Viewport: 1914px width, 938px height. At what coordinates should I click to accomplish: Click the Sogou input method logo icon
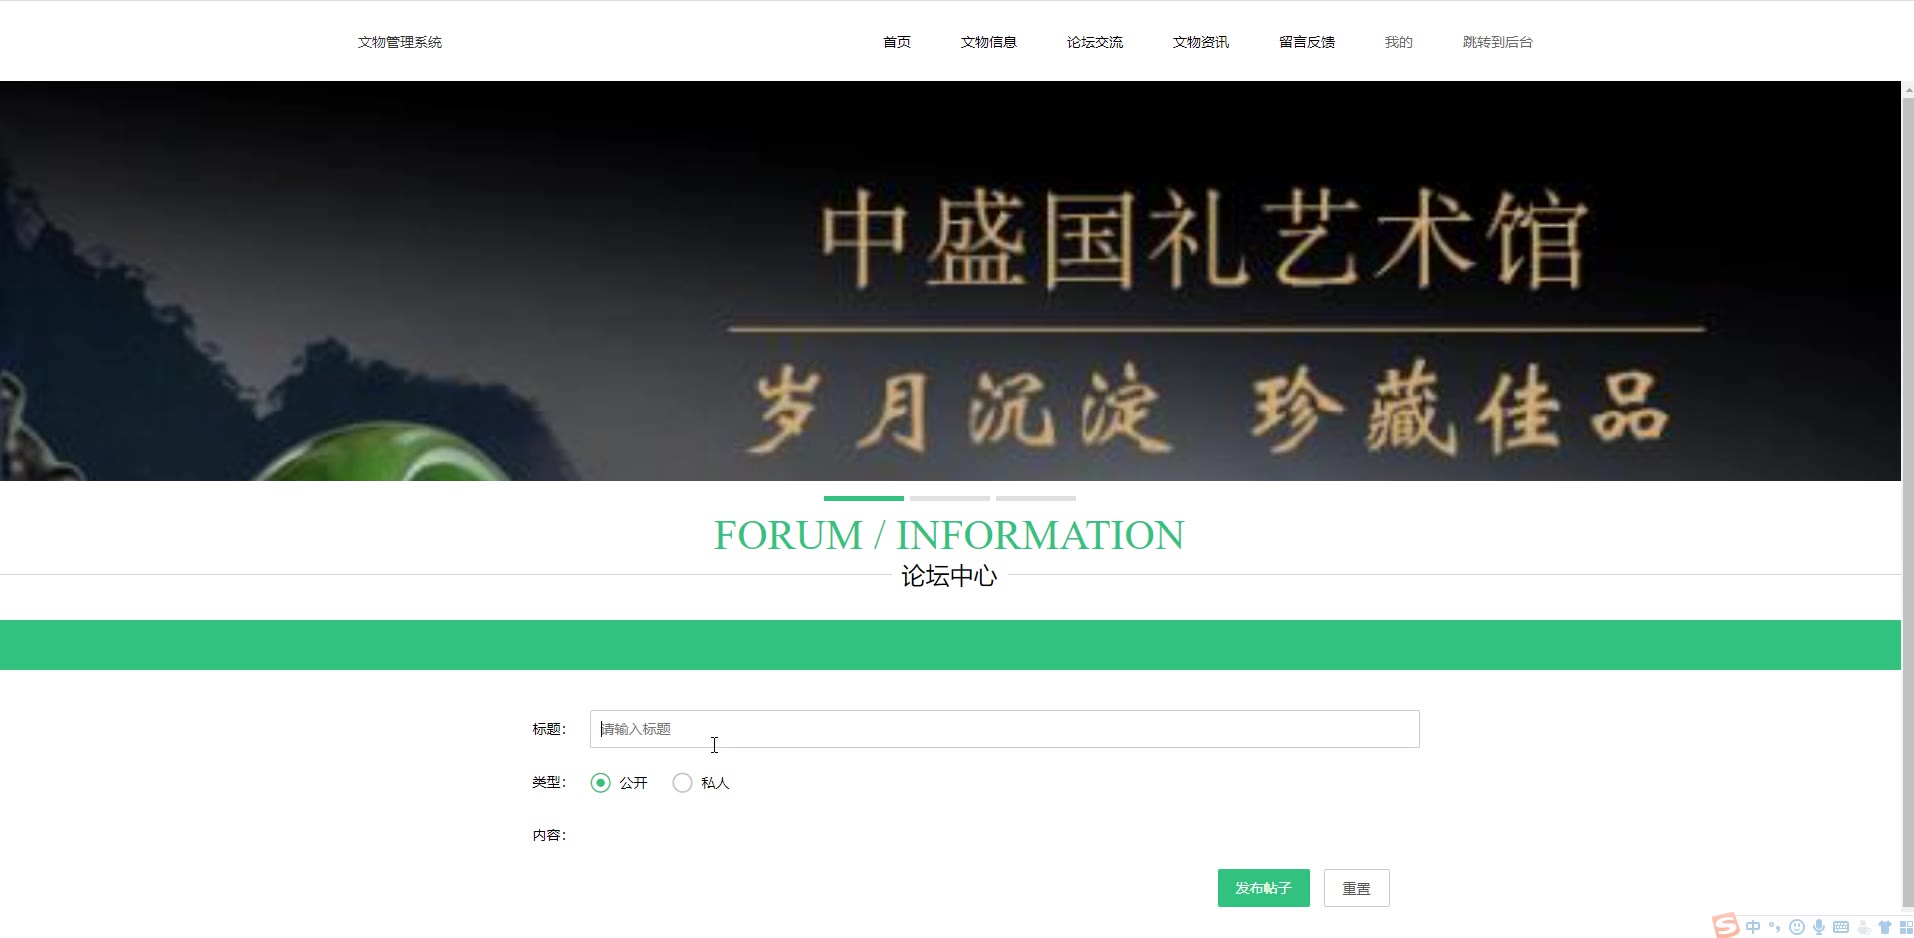click(x=1726, y=926)
